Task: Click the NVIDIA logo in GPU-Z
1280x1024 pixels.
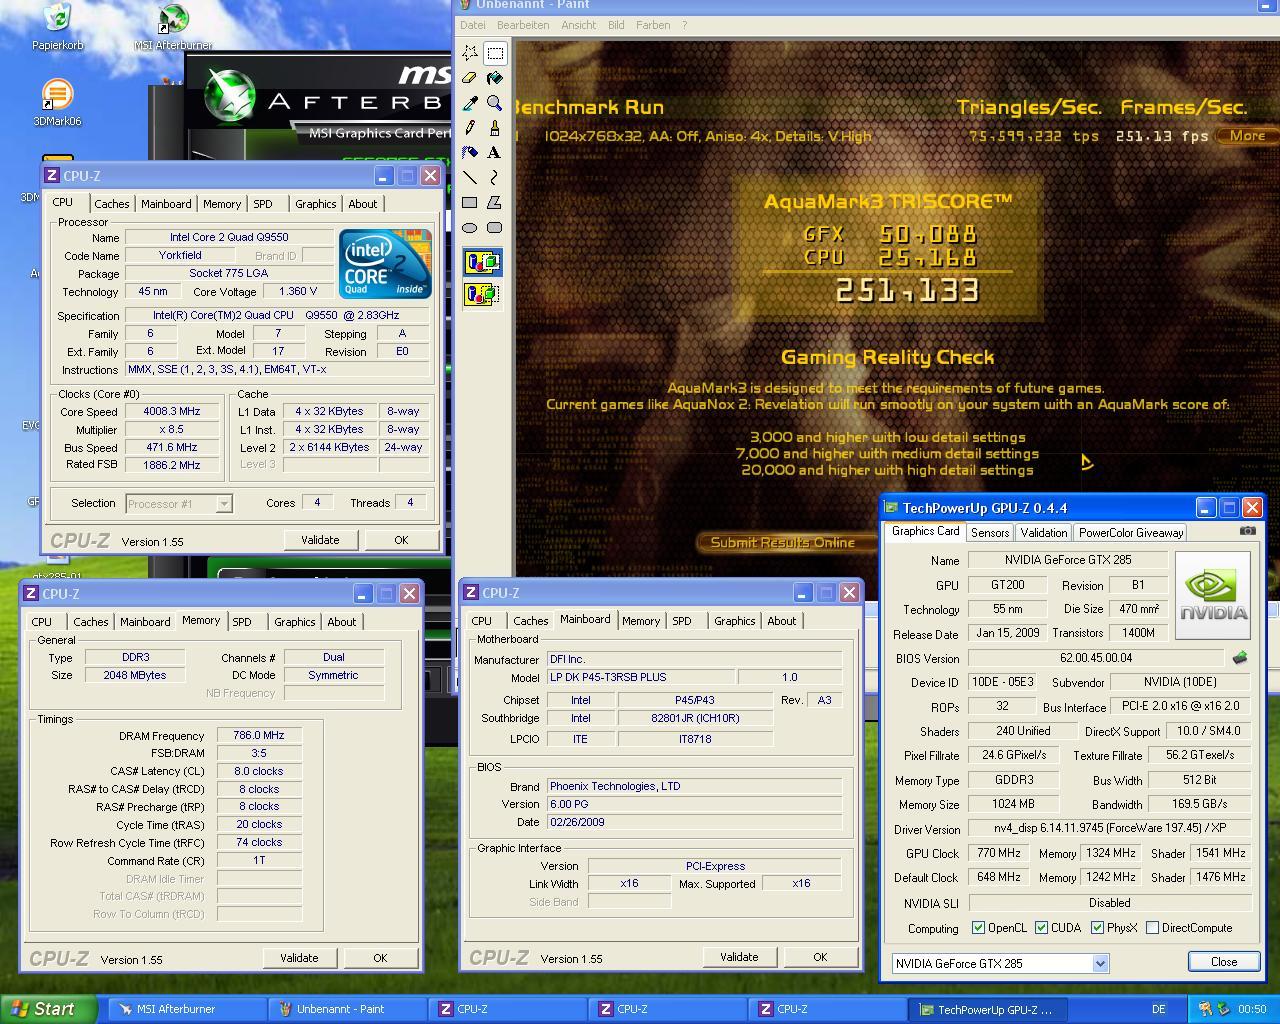Action: [x=1213, y=595]
